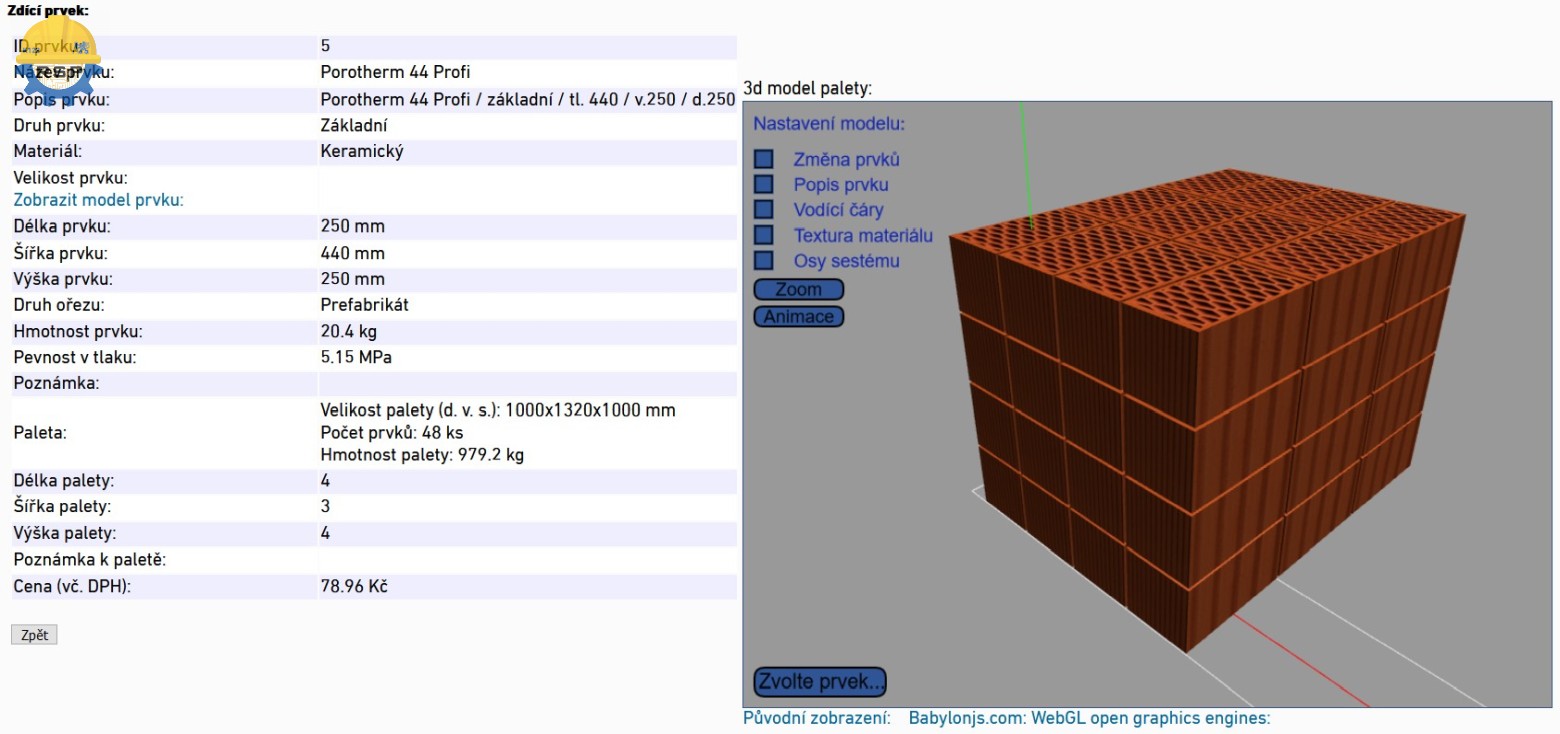The width and height of the screenshot is (1560, 734).
Task: Select the Porotherm 44 Profi name value
Action: (x=395, y=72)
